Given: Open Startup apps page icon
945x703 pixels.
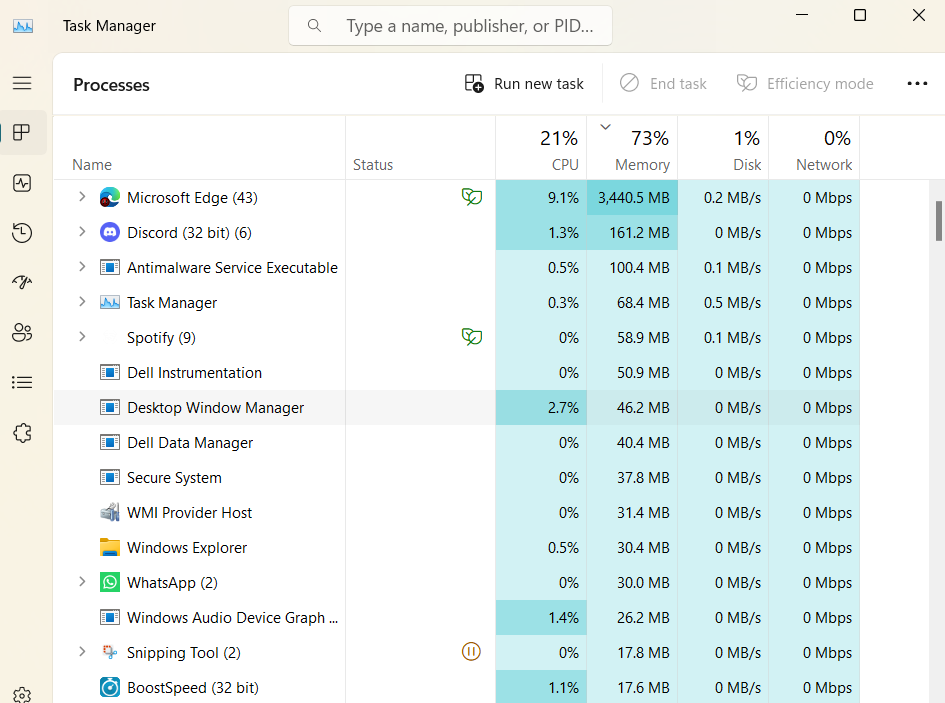Looking at the screenshot, I should coord(22,283).
